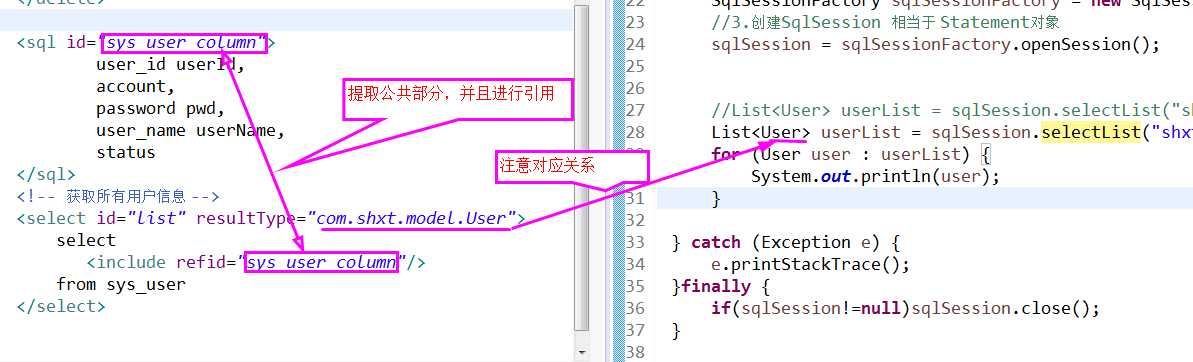Click line number 23 in the gutter
Image resolution: width=1193 pixels, height=362 pixels.
click(635, 22)
